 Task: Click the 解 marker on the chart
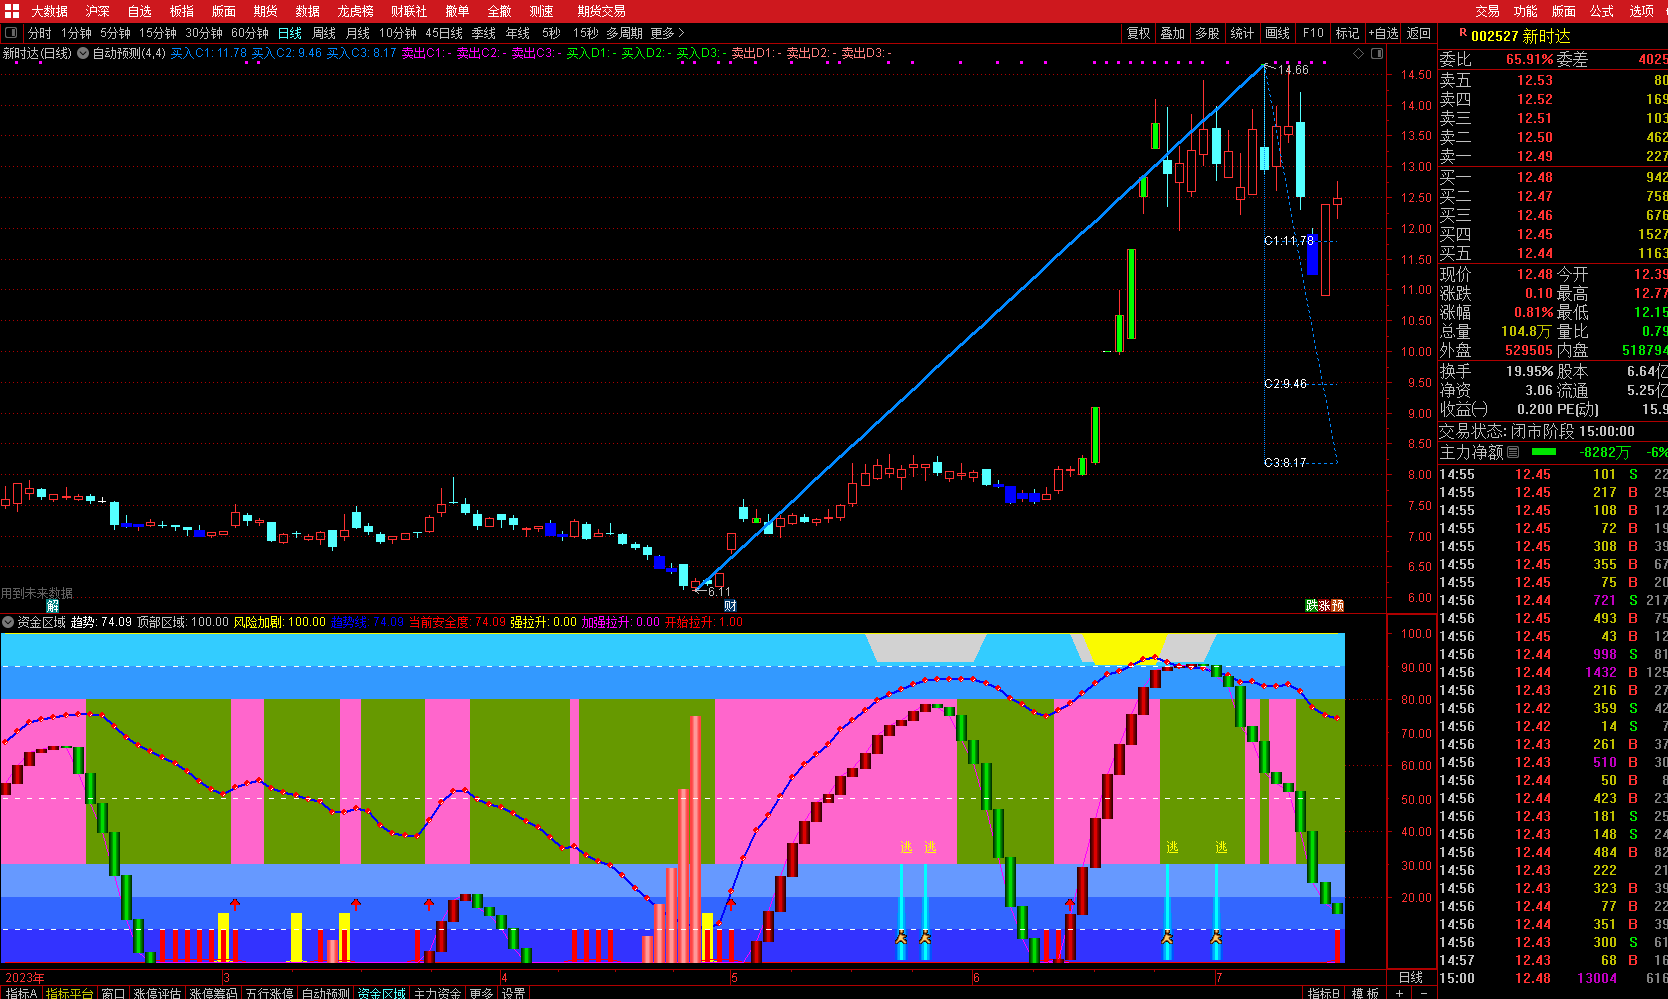(x=52, y=605)
